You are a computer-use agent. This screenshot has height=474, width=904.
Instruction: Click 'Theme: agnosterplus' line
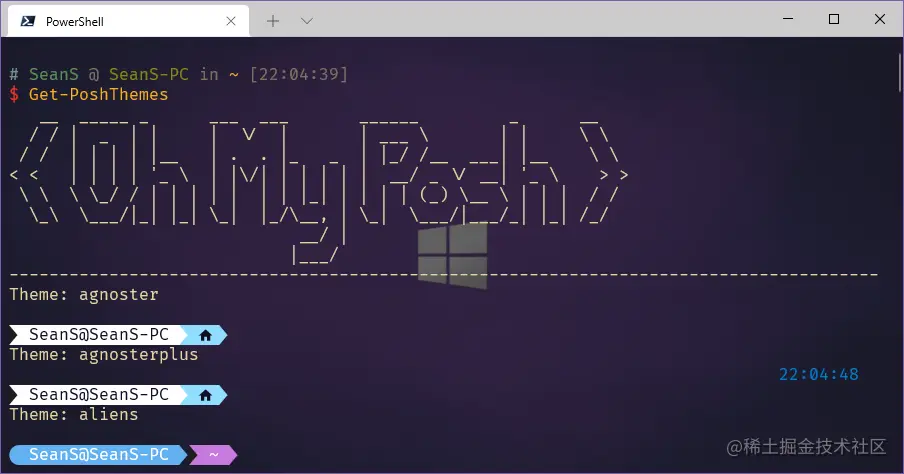pos(104,355)
